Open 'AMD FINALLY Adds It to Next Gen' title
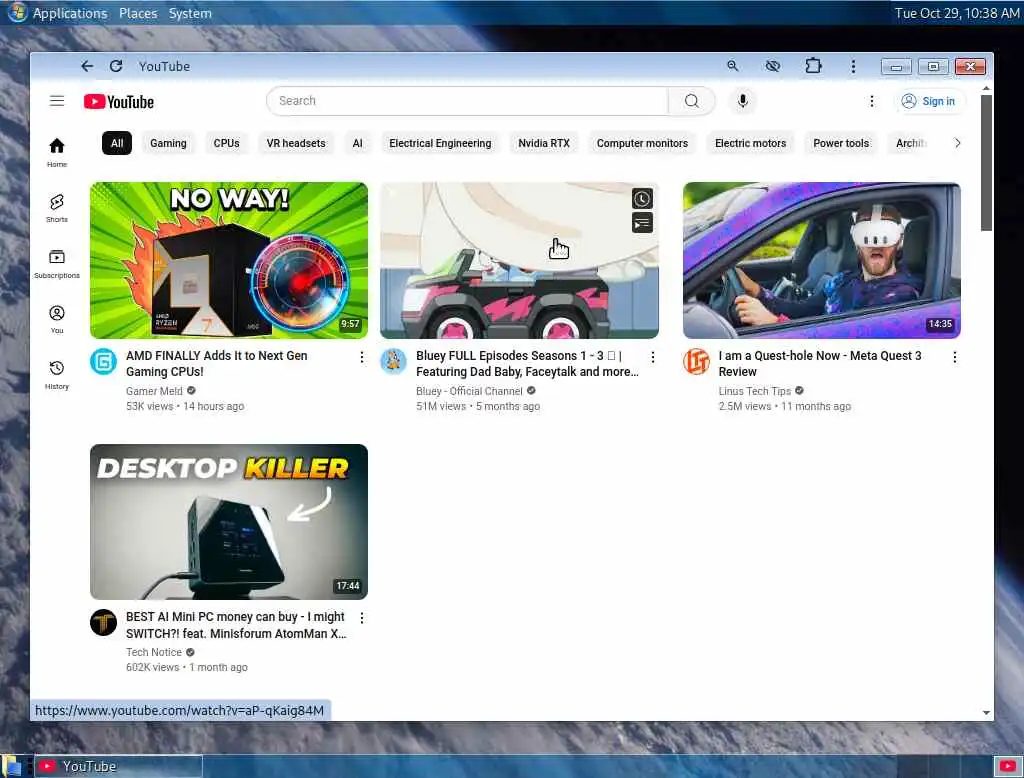This screenshot has height=778, width=1024. (x=216, y=363)
